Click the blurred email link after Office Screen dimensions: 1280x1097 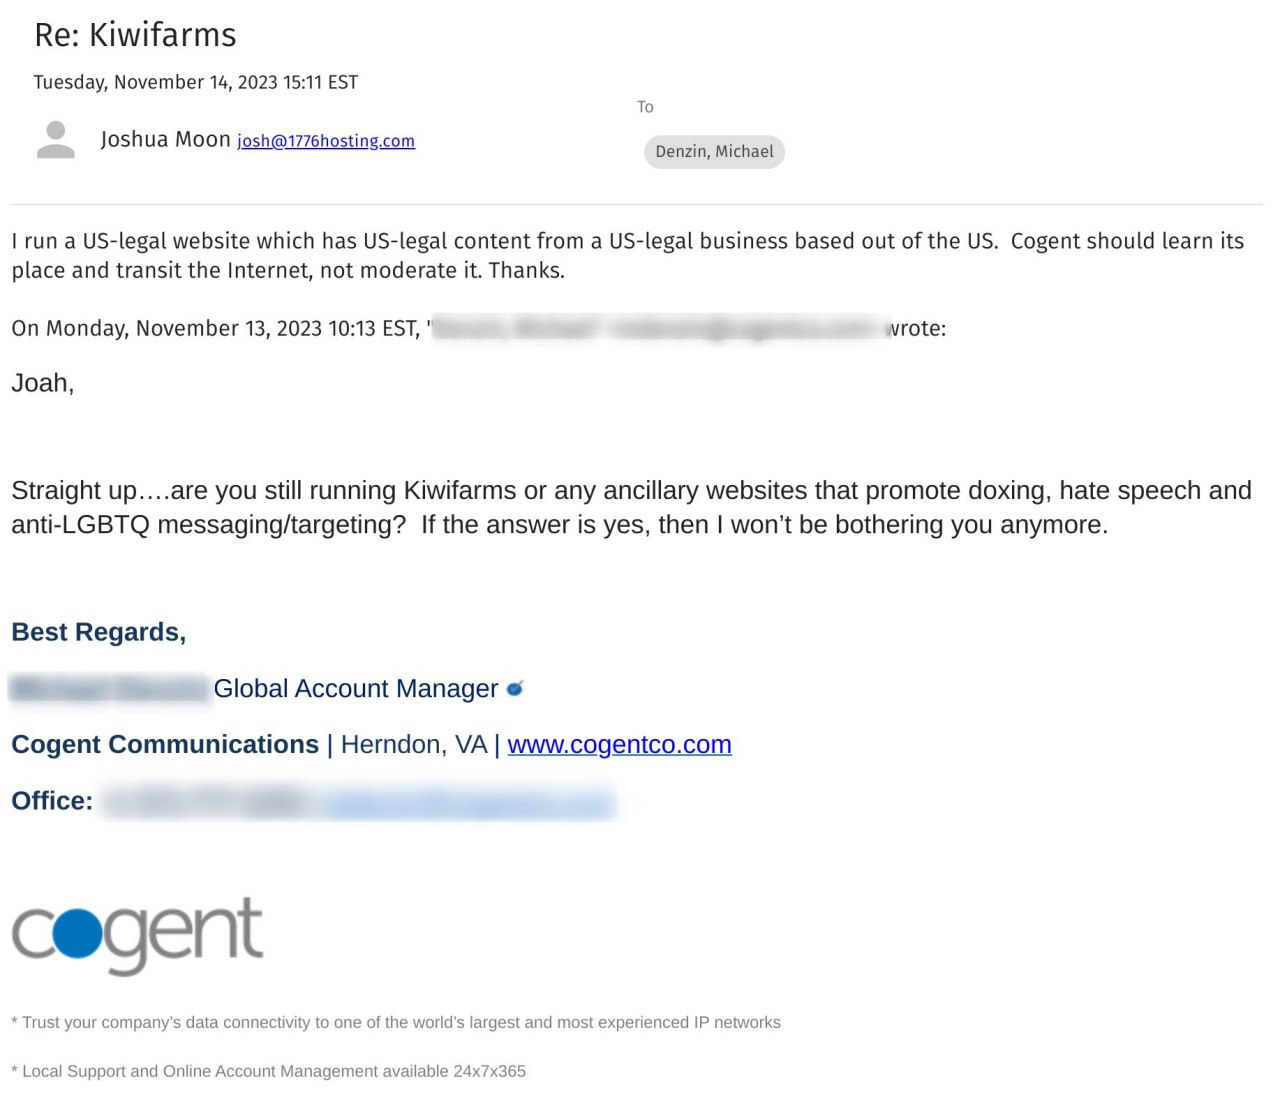[467, 803]
